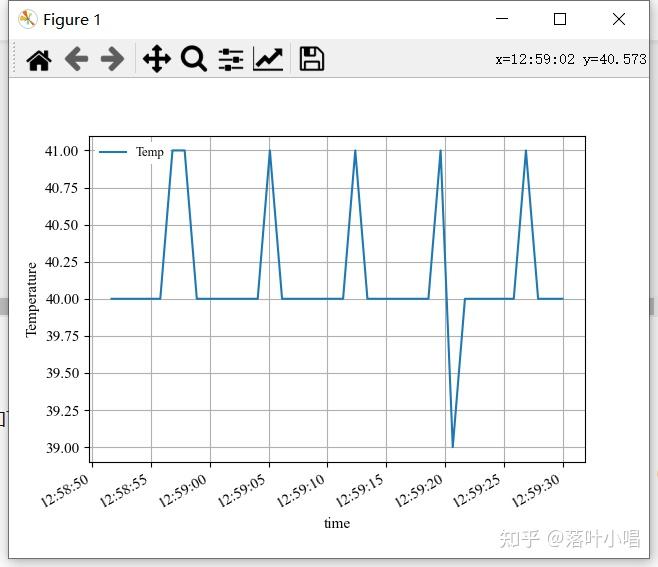This screenshot has height=567, width=658.
Task: Click the blue line sample in the legend
Action: [x=113, y=152]
